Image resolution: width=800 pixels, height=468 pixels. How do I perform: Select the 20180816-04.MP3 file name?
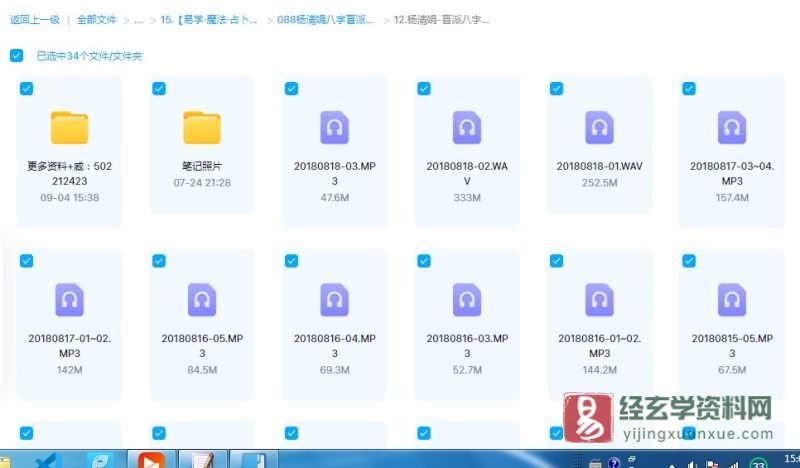tap(334, 345)
